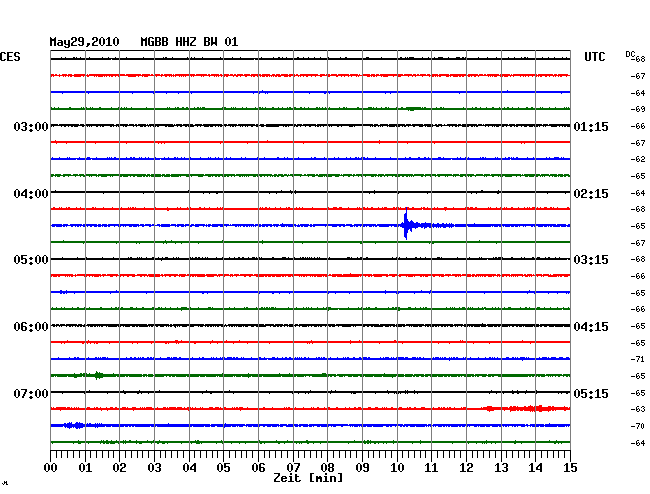Click the 03:15 UTC time label
650x494 pixels.
(591, 260)
